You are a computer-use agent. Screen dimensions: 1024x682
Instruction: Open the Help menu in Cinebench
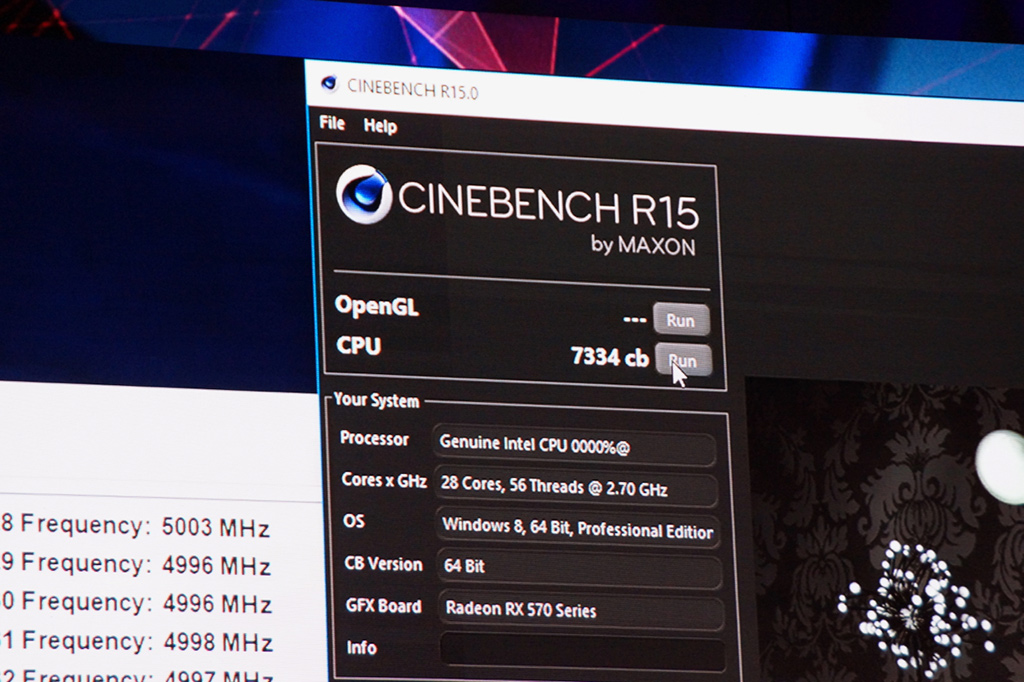[x=380, y=126]
